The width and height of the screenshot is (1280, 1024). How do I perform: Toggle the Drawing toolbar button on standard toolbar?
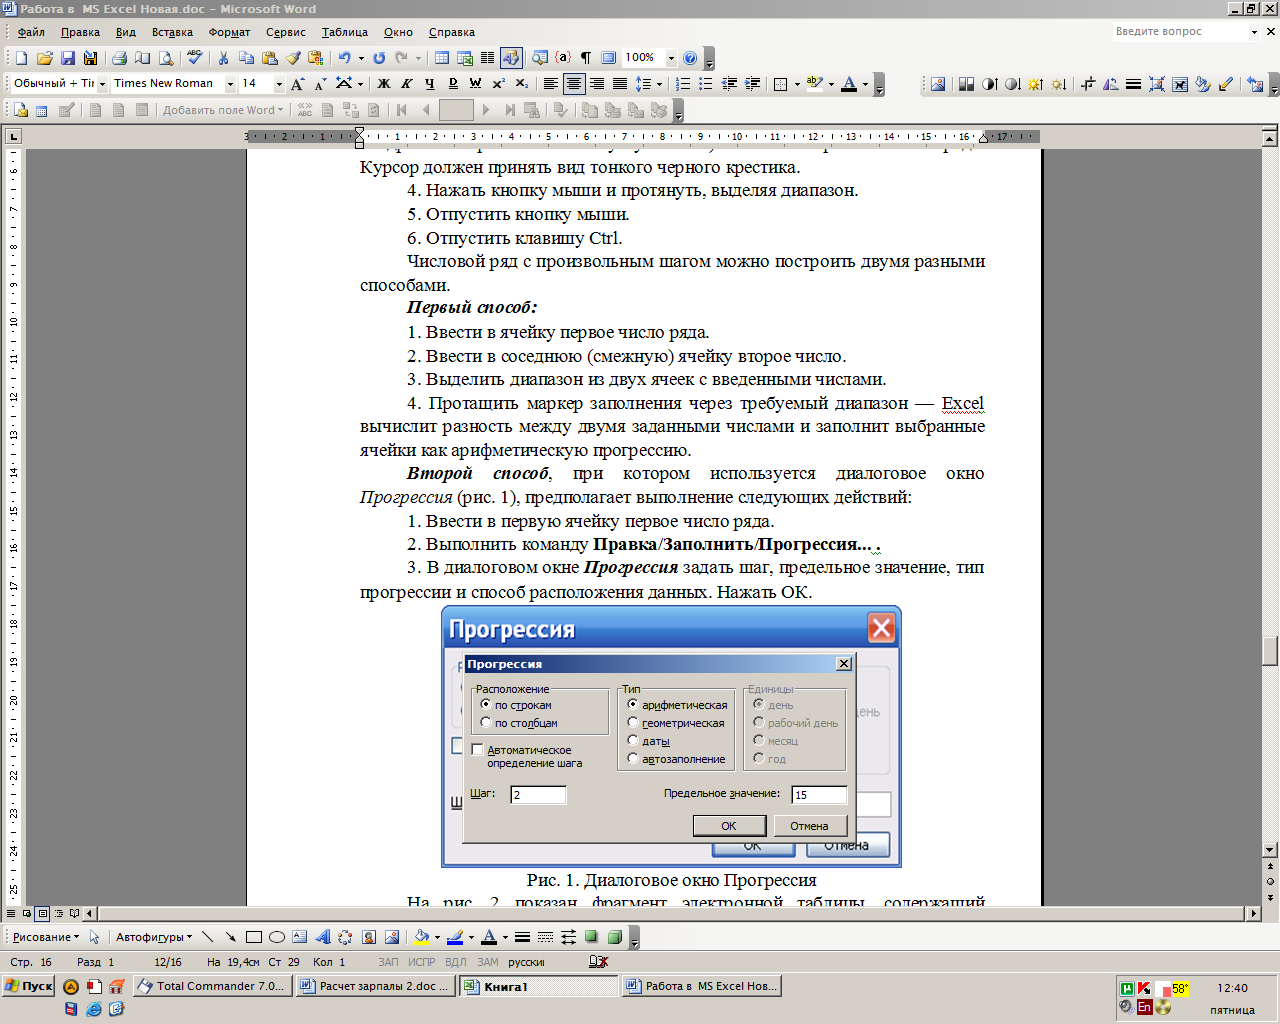[x=511, y=58]
